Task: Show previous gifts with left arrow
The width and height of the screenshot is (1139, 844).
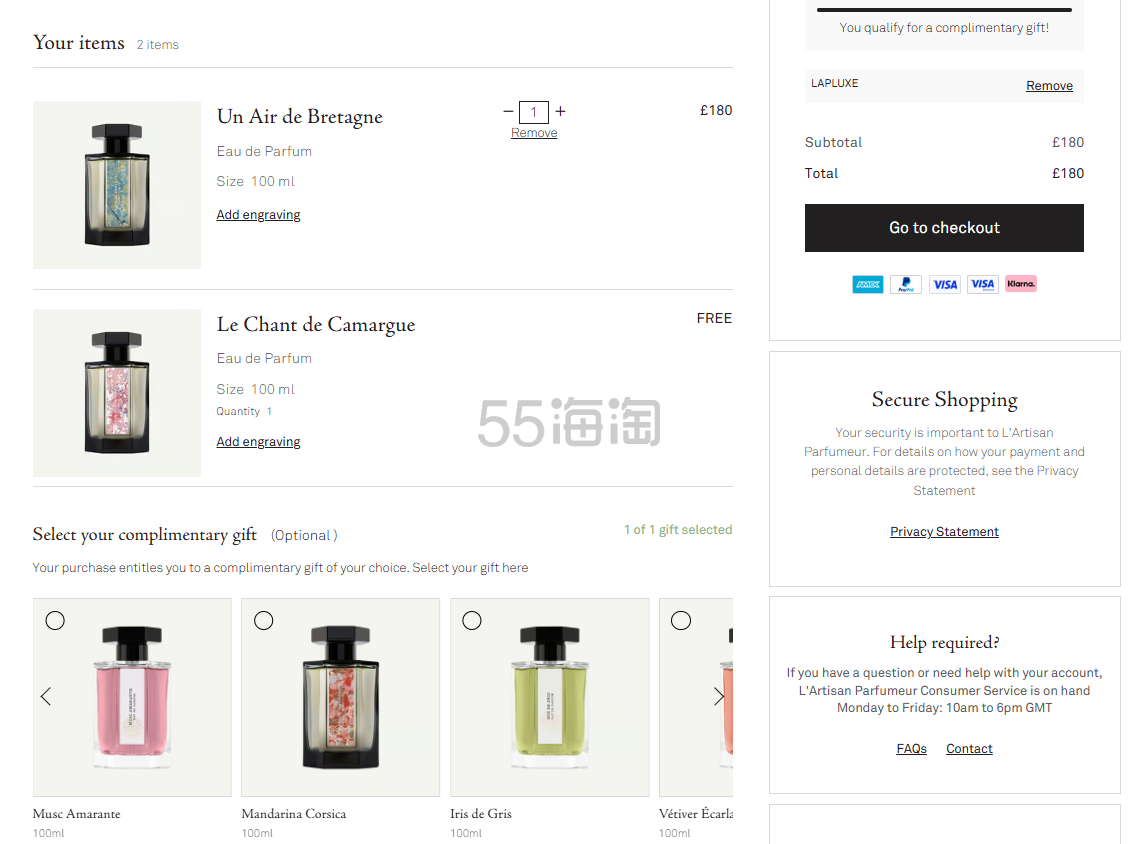Action: click(x=46, y=697)
